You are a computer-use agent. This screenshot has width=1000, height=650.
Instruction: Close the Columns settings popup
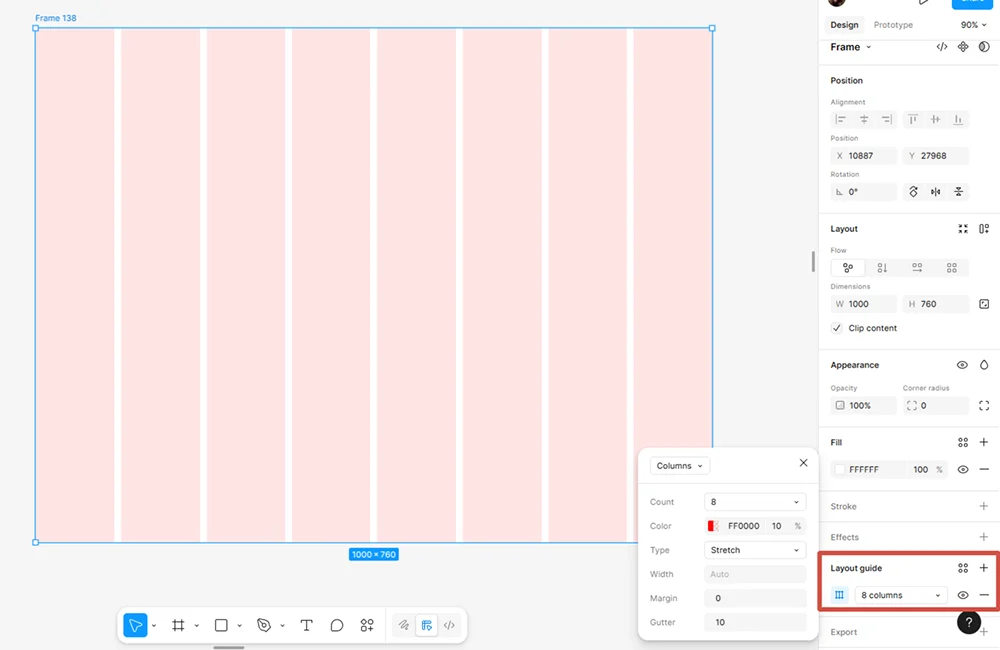(804, 463)
